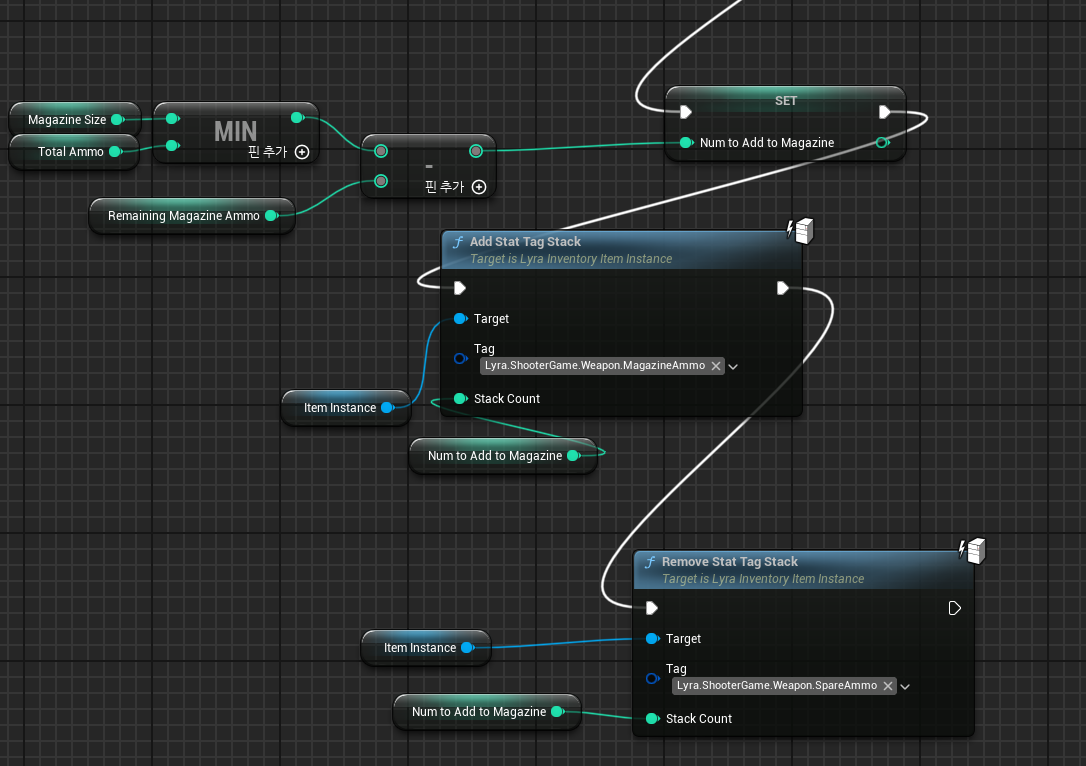Viewport: 1086px width, 766px height.
Task: Click the 핀 추가 label on MIN node
Action: pyautogui.click(x=267, y=152)
